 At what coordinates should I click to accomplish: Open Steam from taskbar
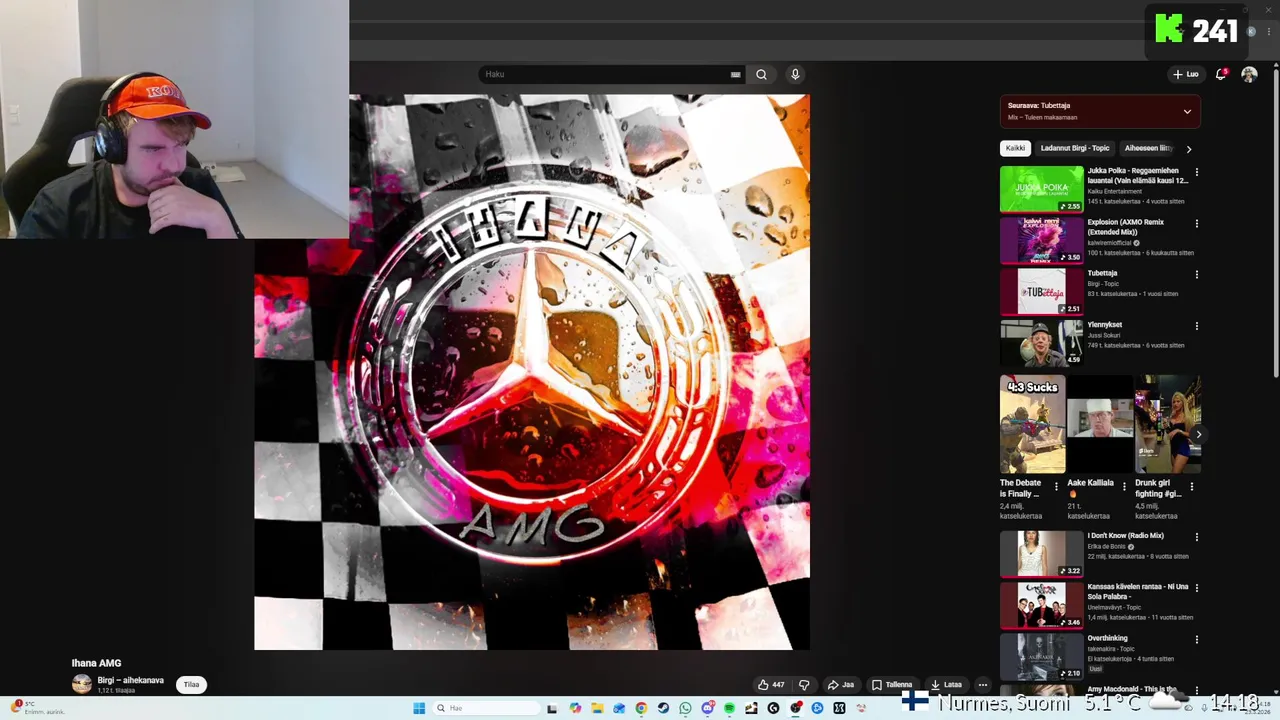[663, 708]
